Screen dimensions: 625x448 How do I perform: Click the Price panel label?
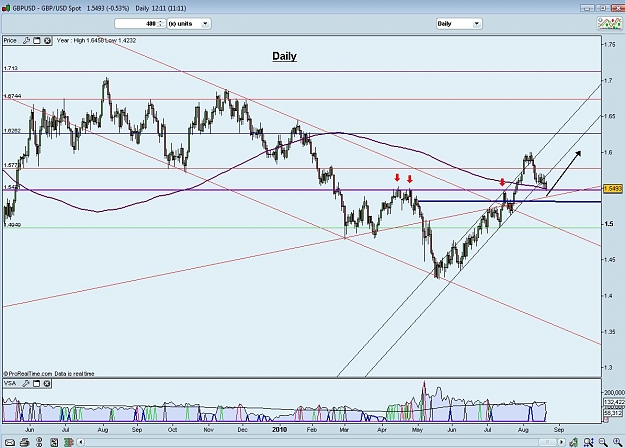pyautogui.click(x=10, y=40)
